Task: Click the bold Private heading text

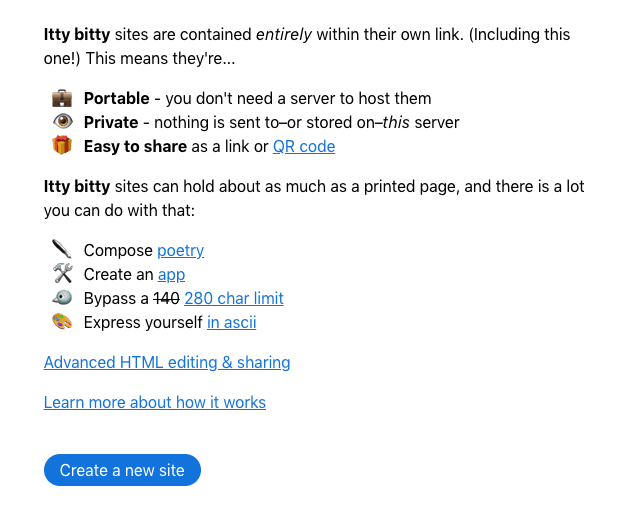Action: (x=111, y=123)
